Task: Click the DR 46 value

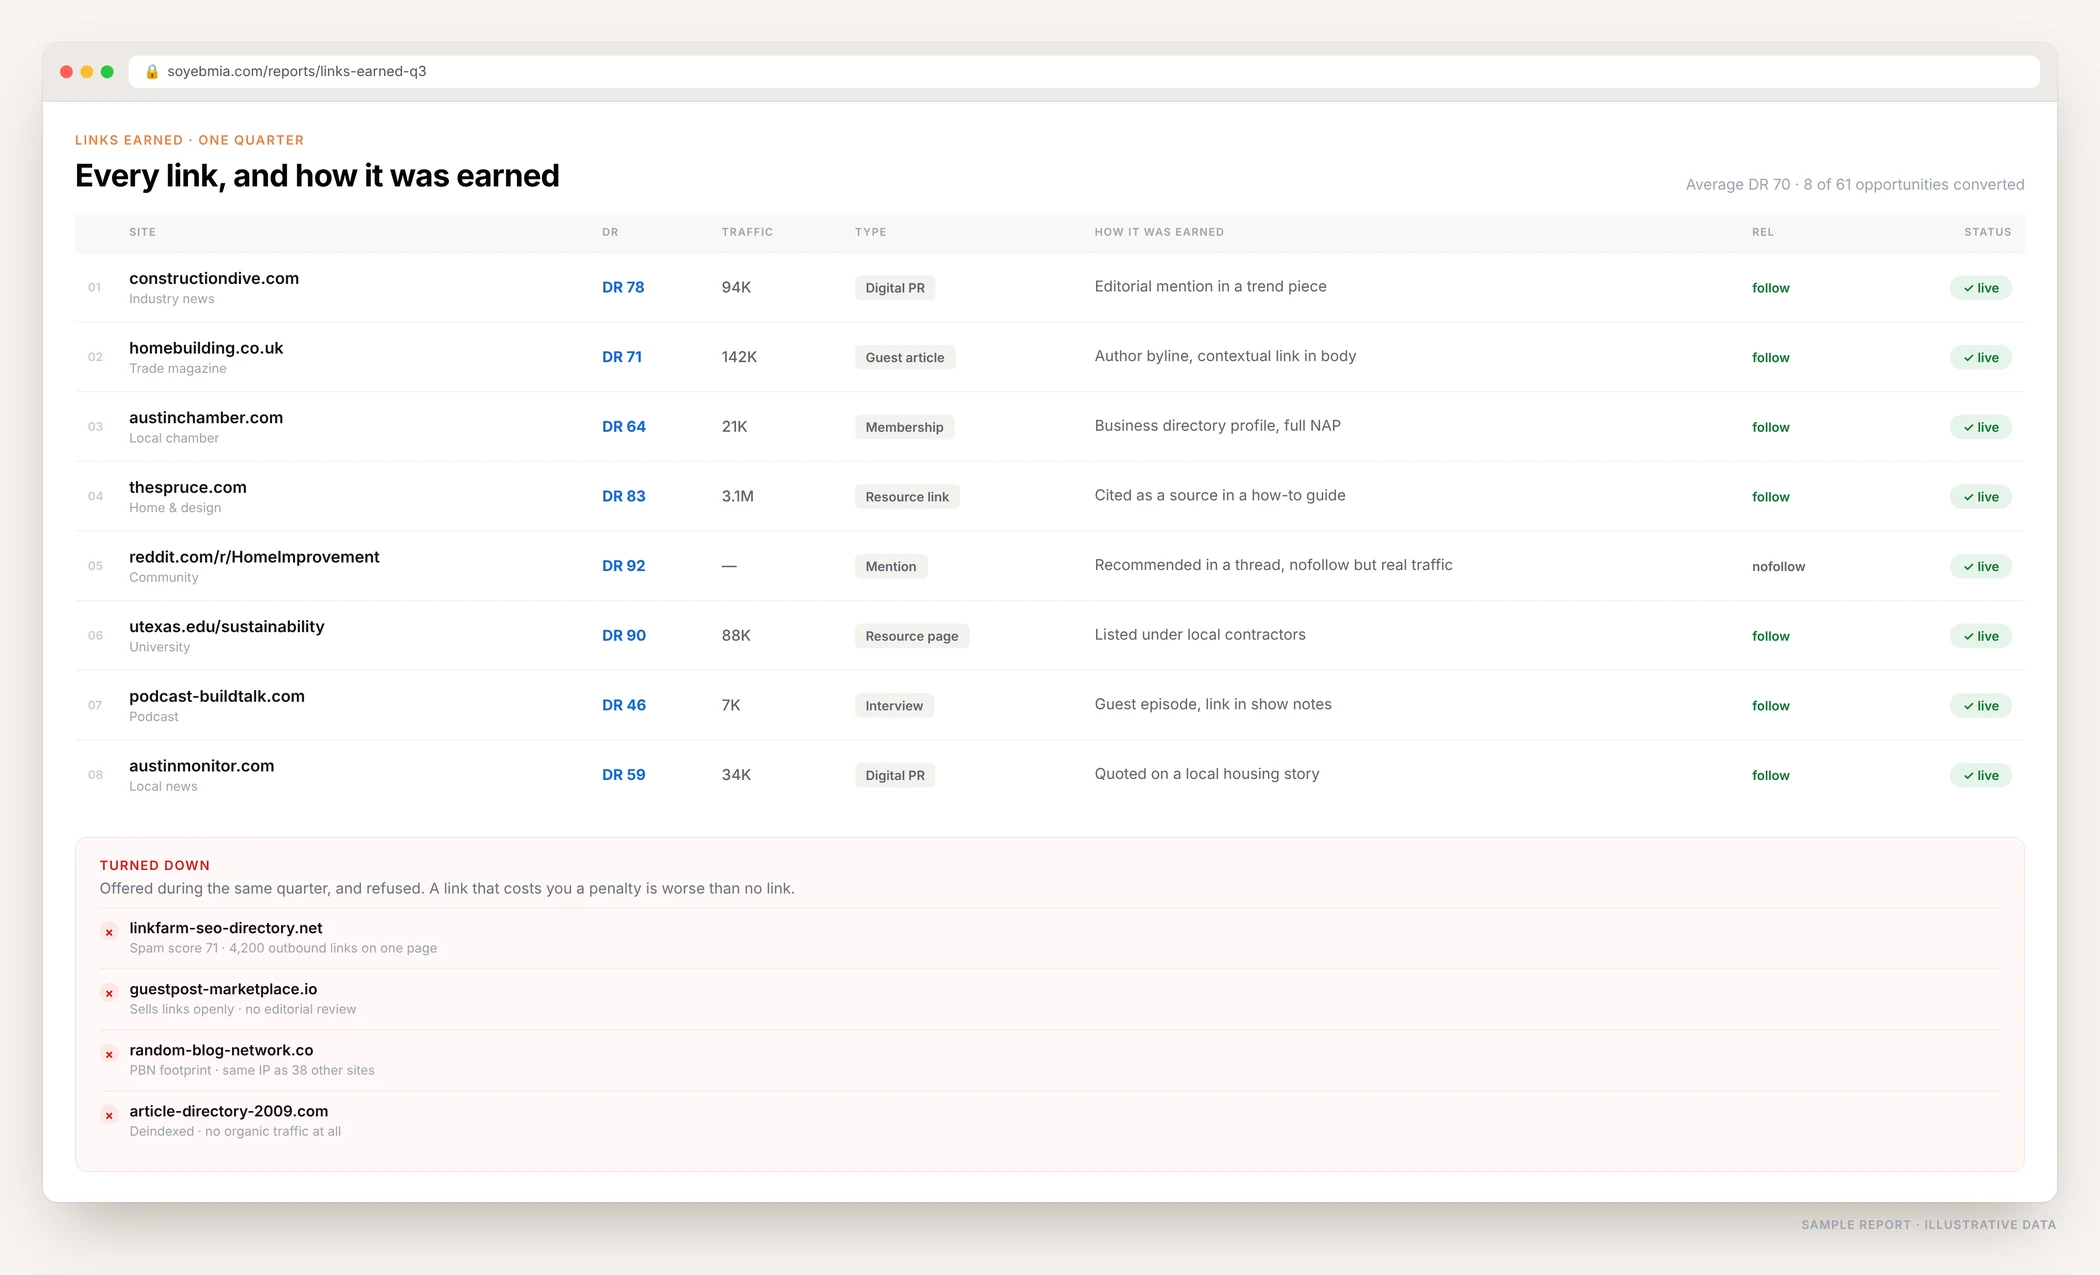Action: click(623, 705)
